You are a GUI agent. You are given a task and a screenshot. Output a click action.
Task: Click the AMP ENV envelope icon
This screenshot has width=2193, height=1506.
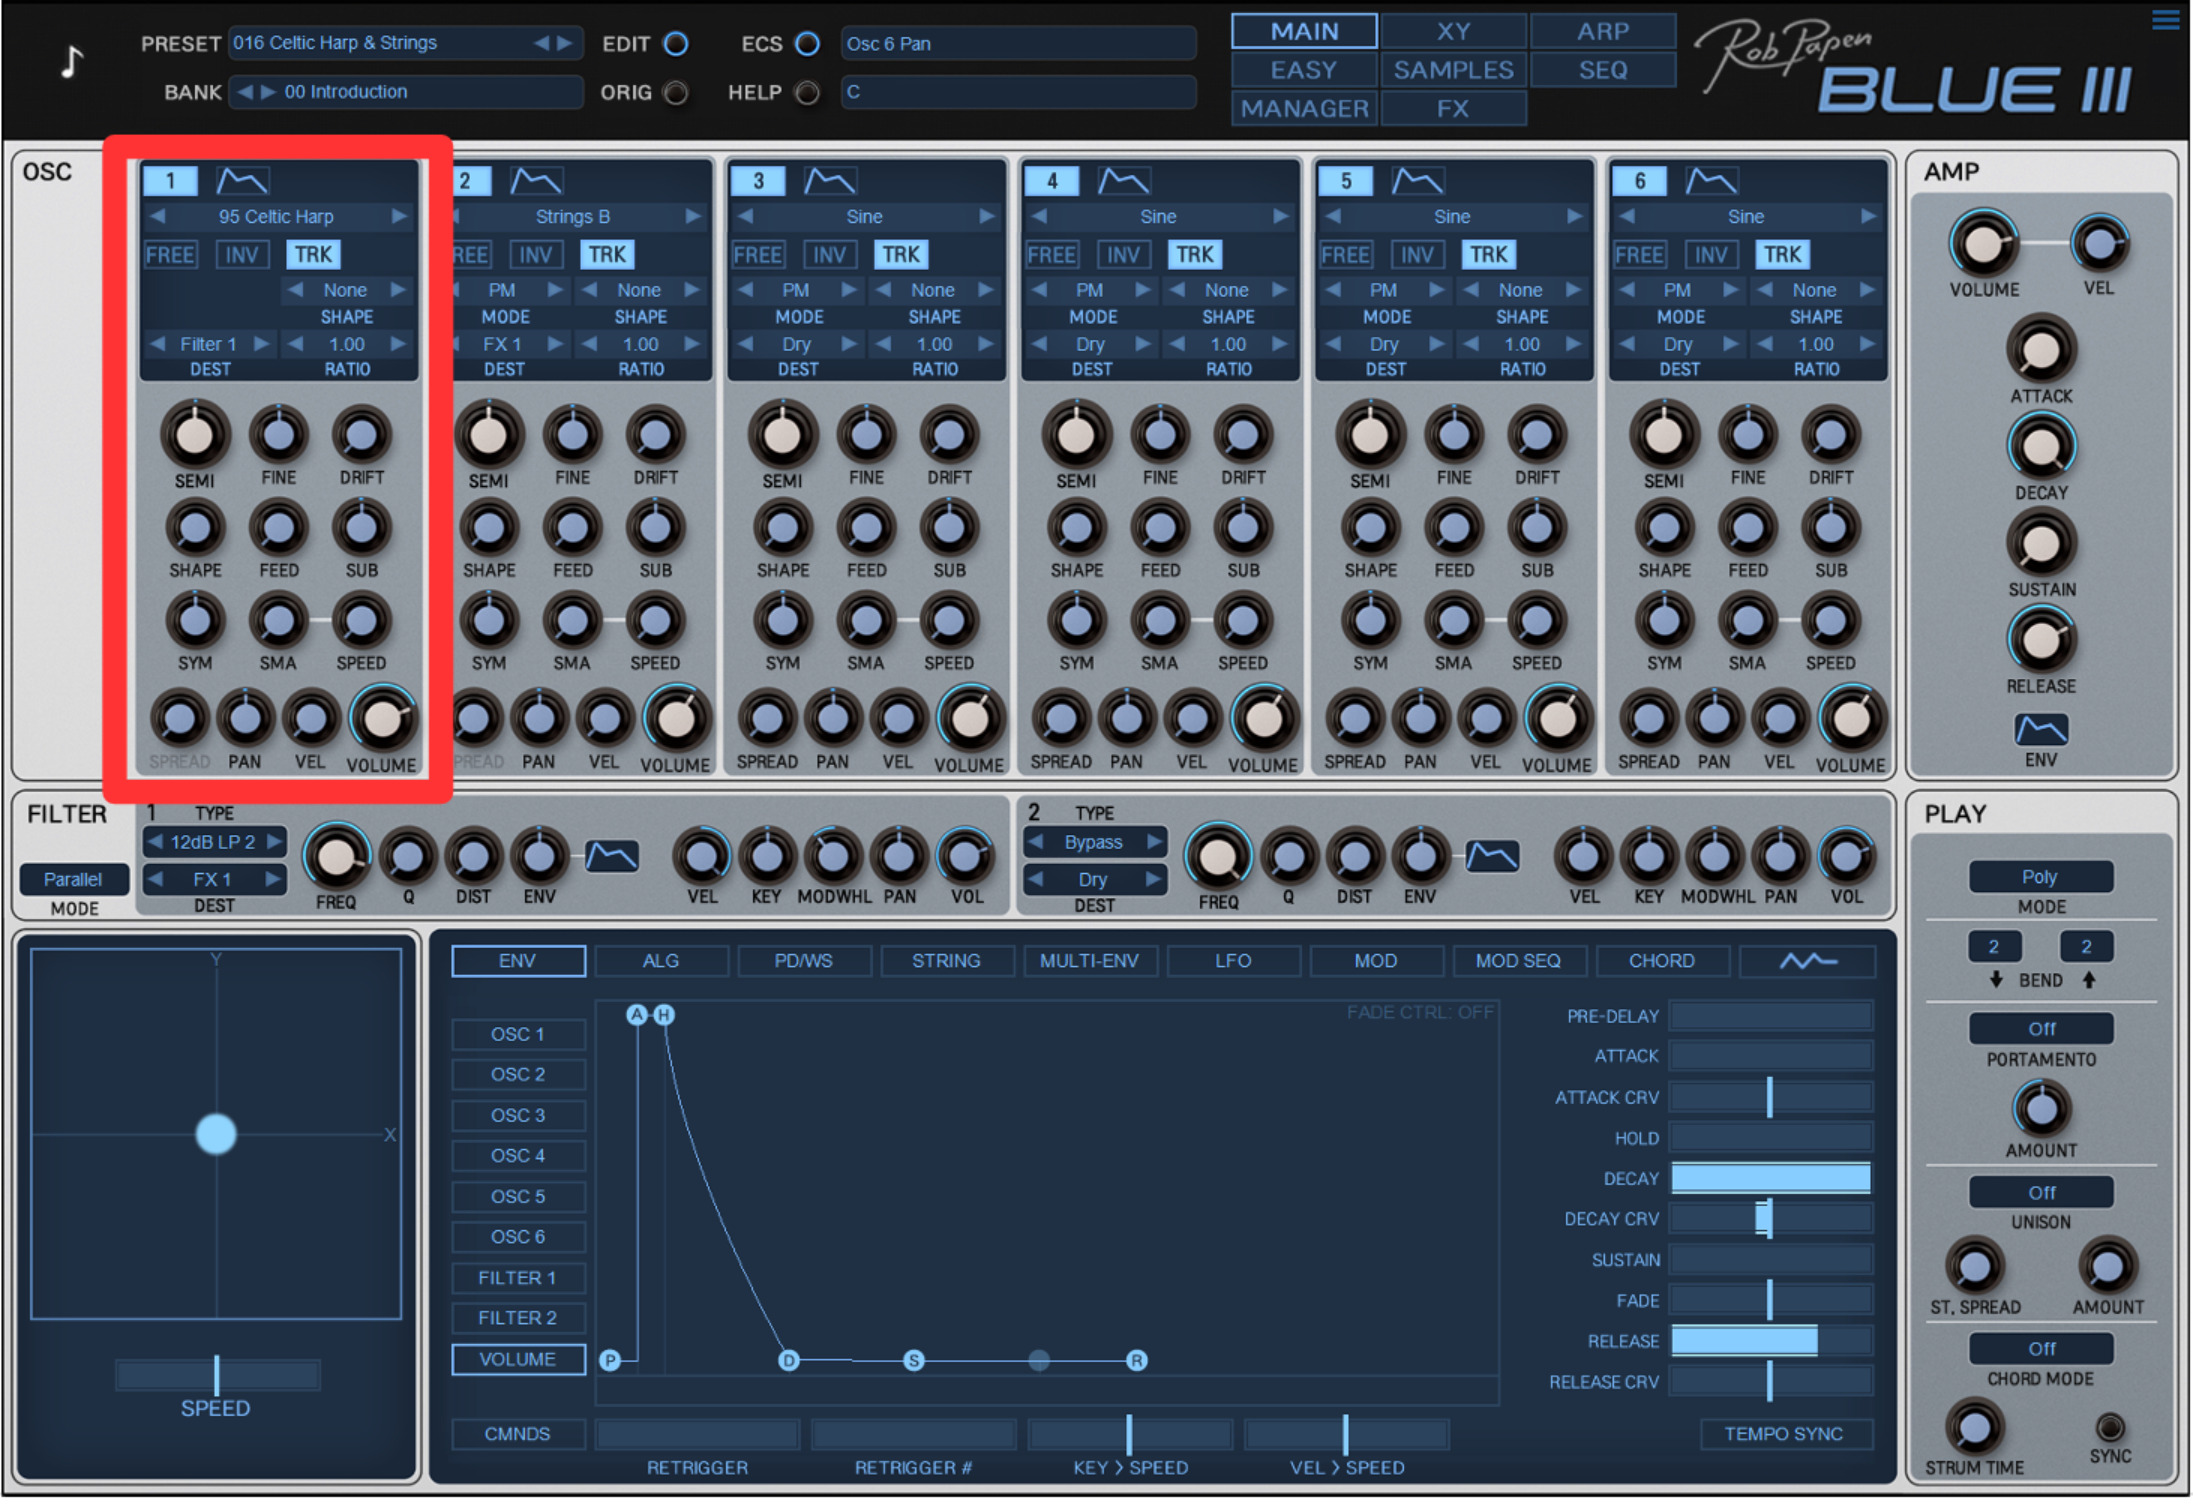2040,729
